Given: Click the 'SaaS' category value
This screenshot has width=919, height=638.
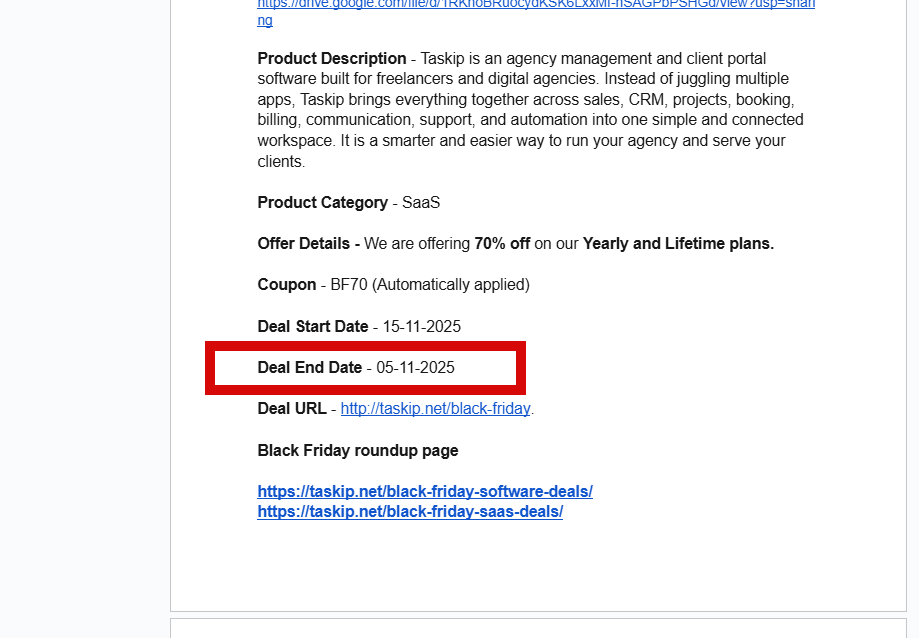Looking at the screenshot, I should (421, 203).
